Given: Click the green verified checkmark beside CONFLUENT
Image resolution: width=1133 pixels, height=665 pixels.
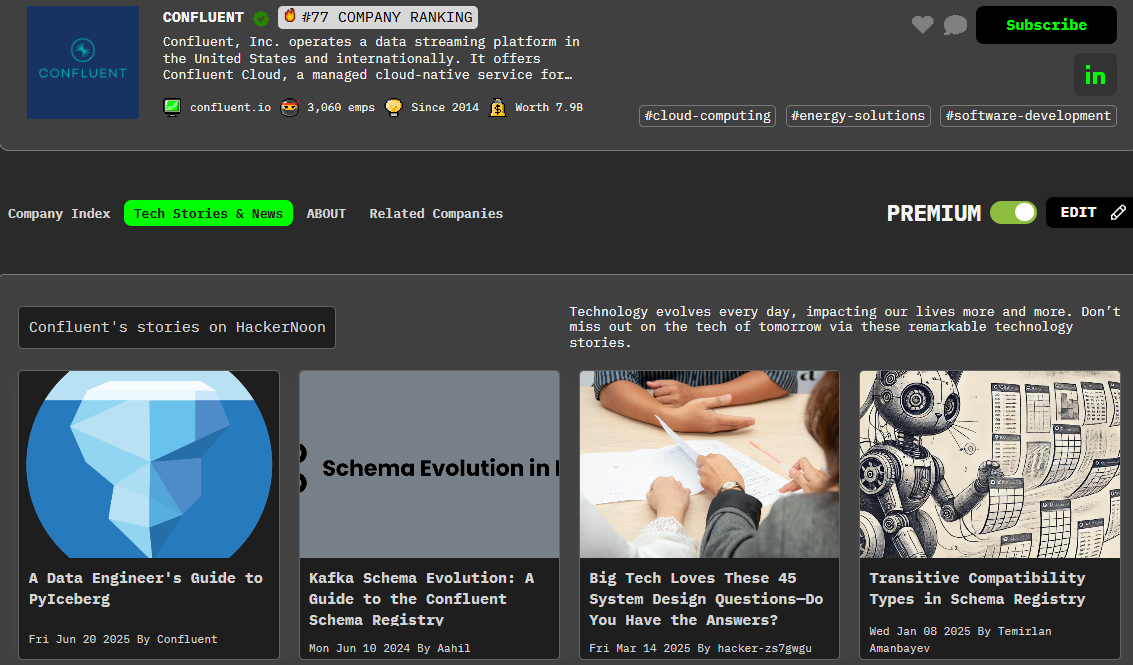Looking at the screenshot, I should (x=259, y=17).
